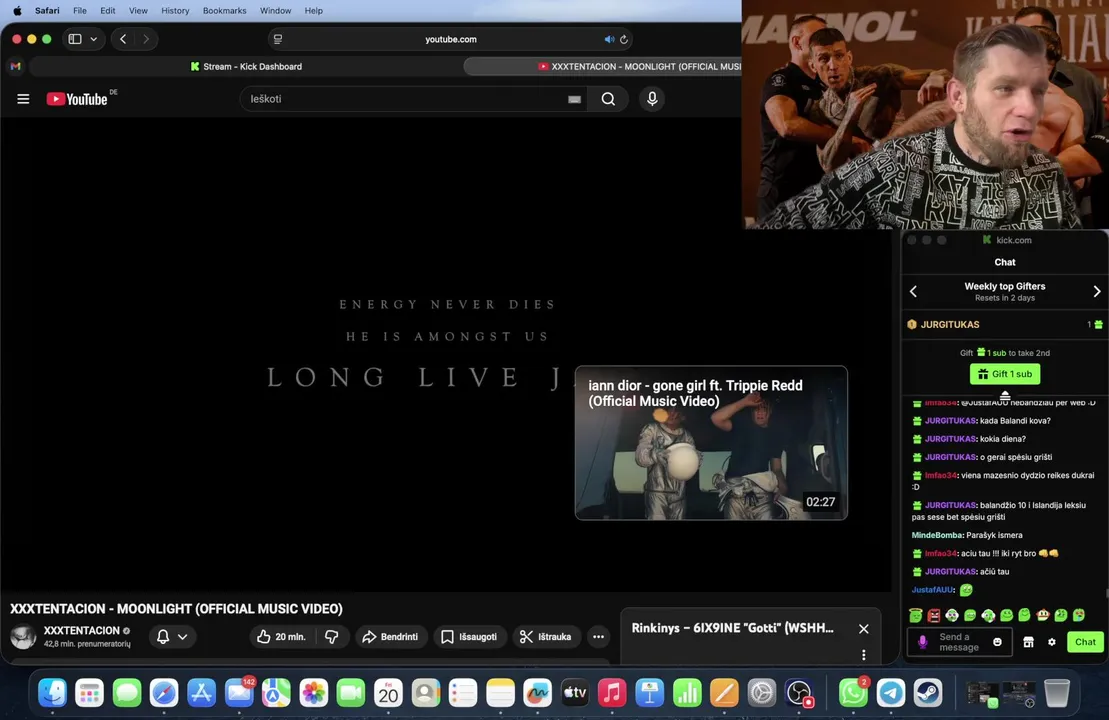The height and width of the screenshot is (720, 1109).
Task: Open the Bookmarks menu
Action: click(x=224, y=11)
